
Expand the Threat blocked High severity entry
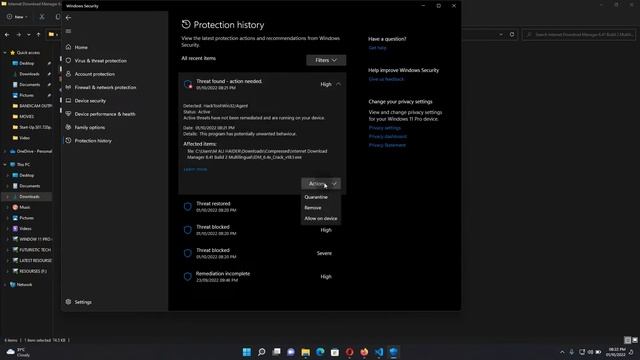click(x=262, y=230)
